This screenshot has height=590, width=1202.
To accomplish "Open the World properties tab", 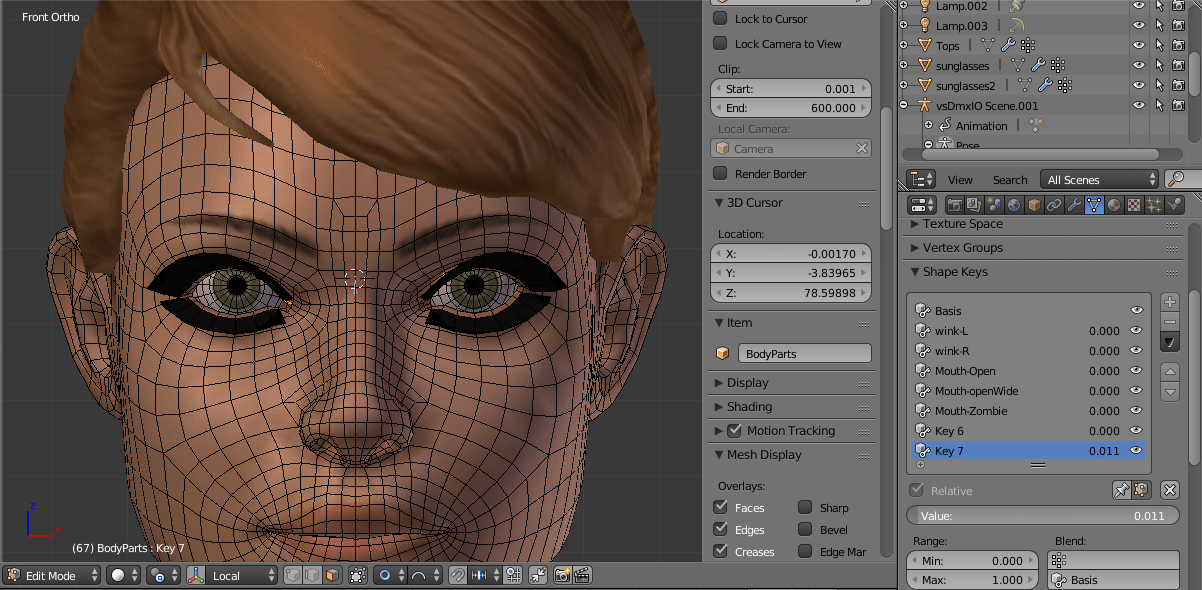I will 1015,205.
